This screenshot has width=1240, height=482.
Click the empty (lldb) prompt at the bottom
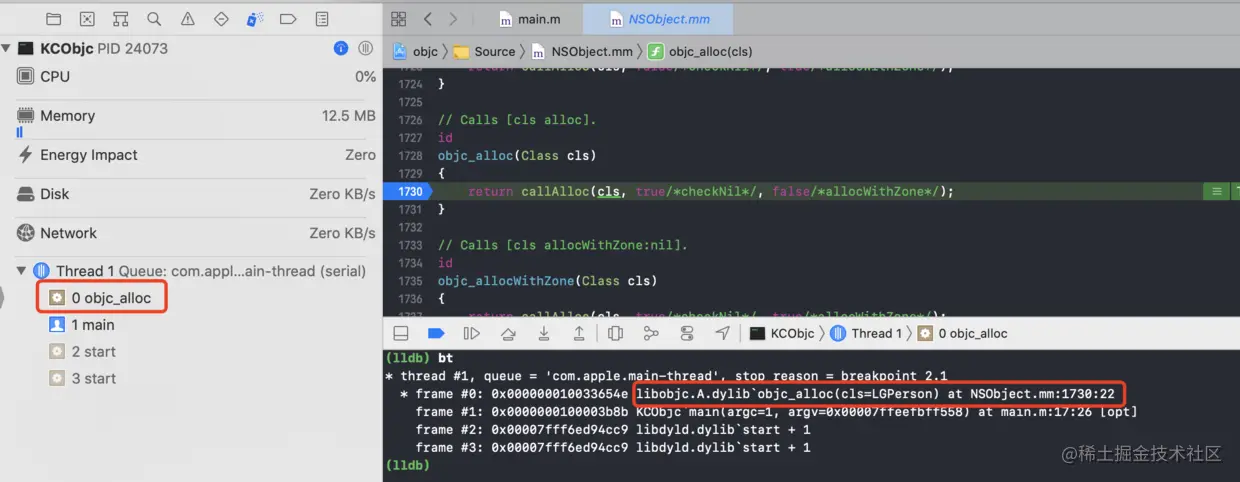(x=406, y=465)
